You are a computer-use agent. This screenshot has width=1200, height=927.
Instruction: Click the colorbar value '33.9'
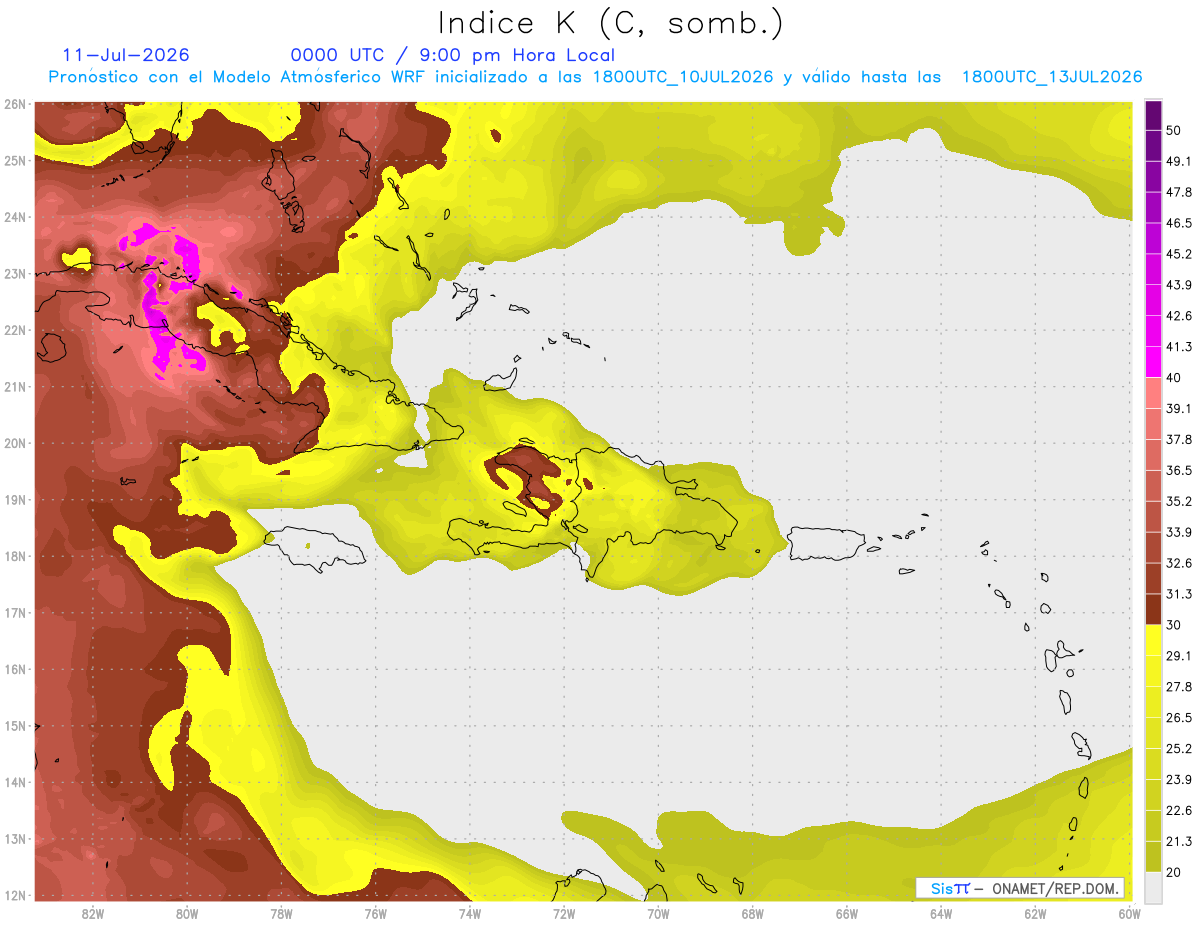pyautogui.click(x=1179, y=532)
